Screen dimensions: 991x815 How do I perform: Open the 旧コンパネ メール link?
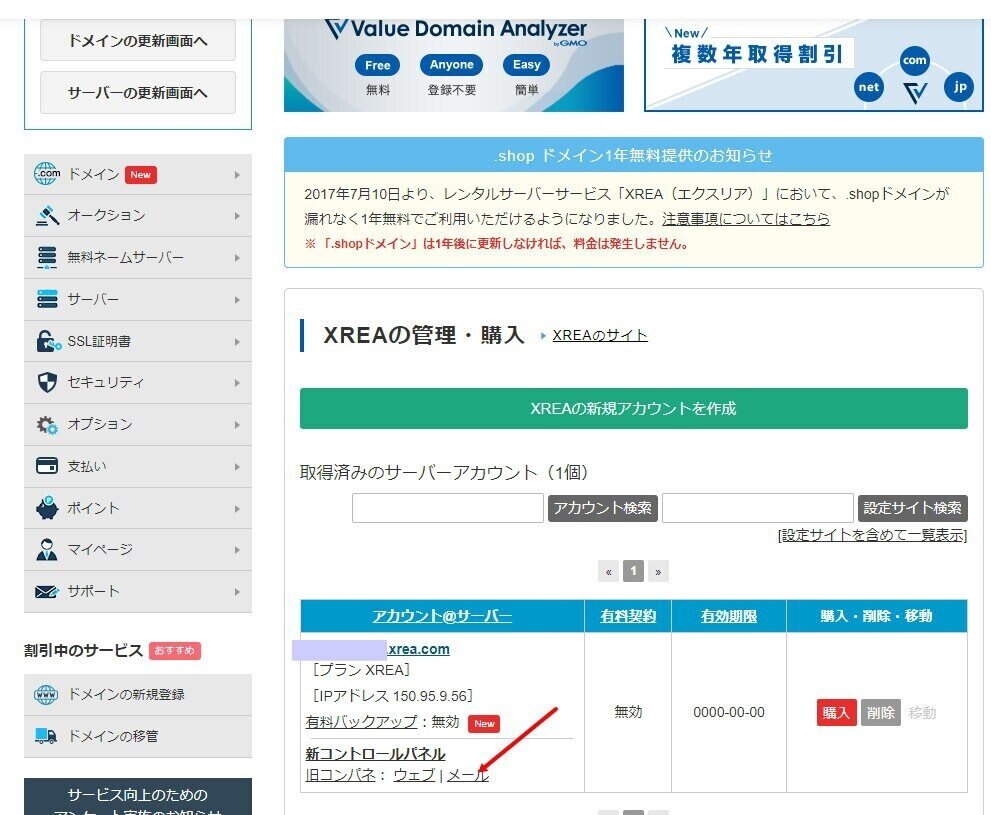point(468,775)
